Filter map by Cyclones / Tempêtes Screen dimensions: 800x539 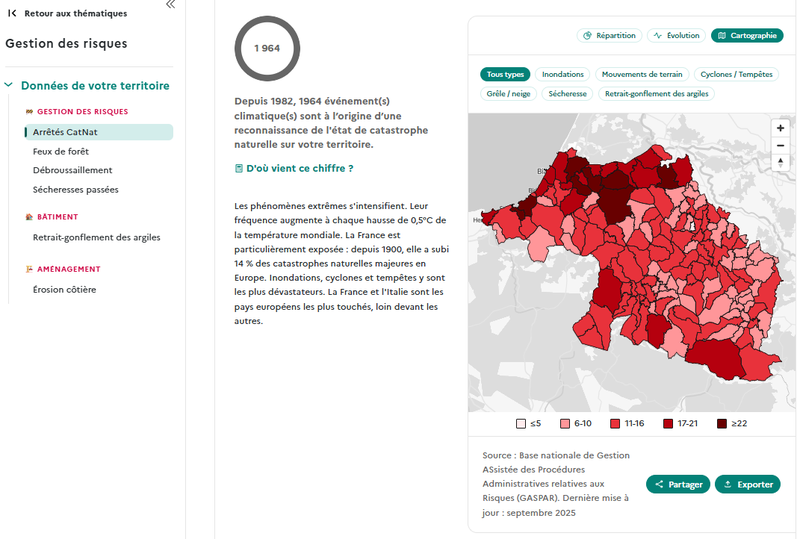736,74
